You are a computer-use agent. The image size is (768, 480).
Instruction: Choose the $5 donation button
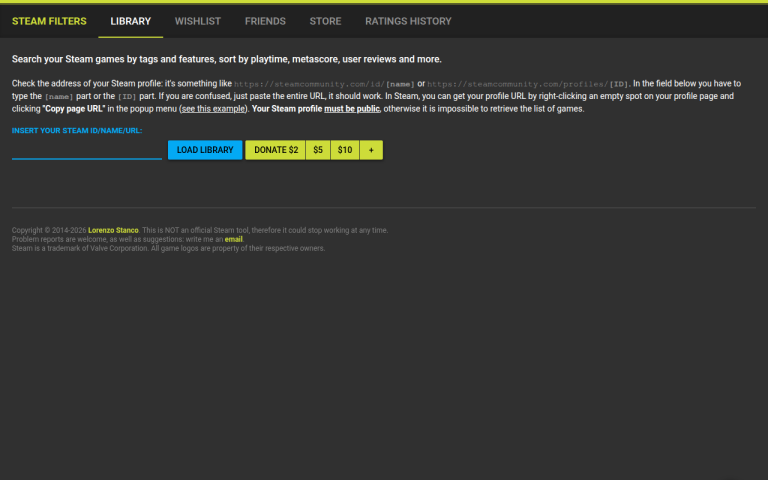(318, 150)
